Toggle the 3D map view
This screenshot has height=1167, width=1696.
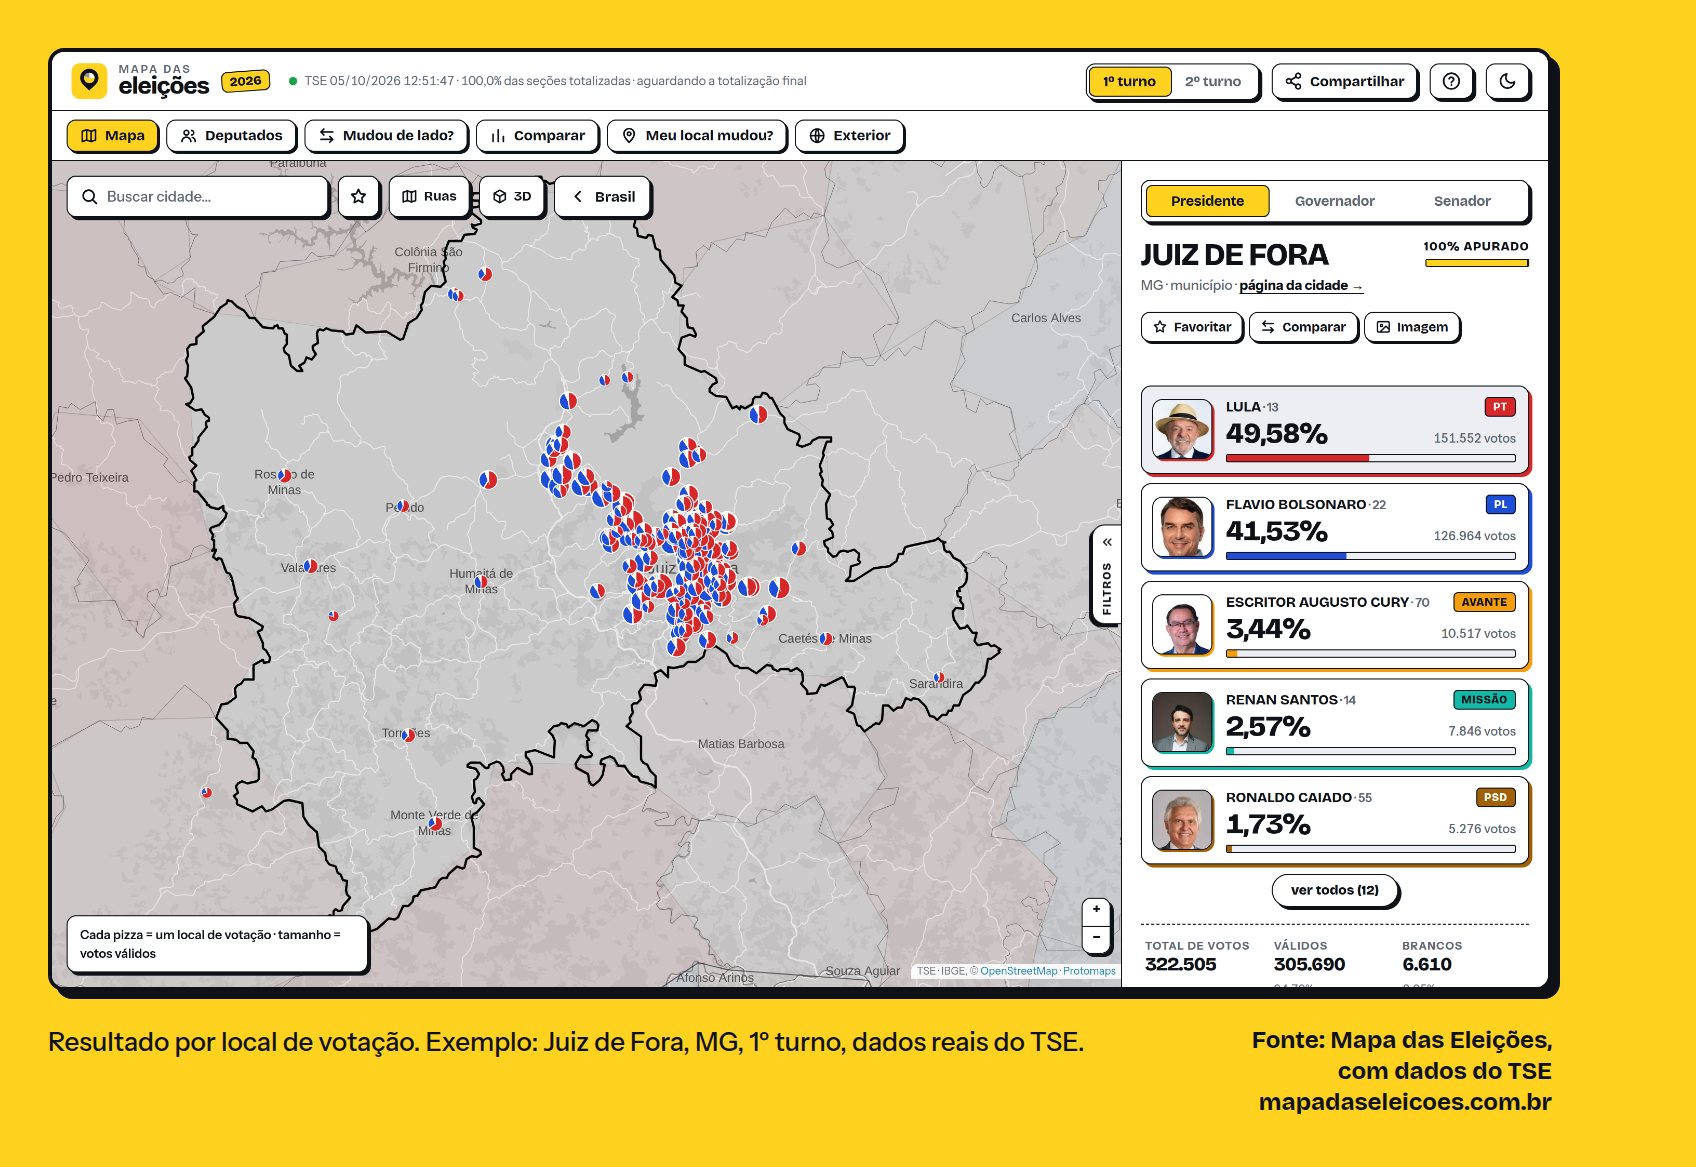[511, 196]
